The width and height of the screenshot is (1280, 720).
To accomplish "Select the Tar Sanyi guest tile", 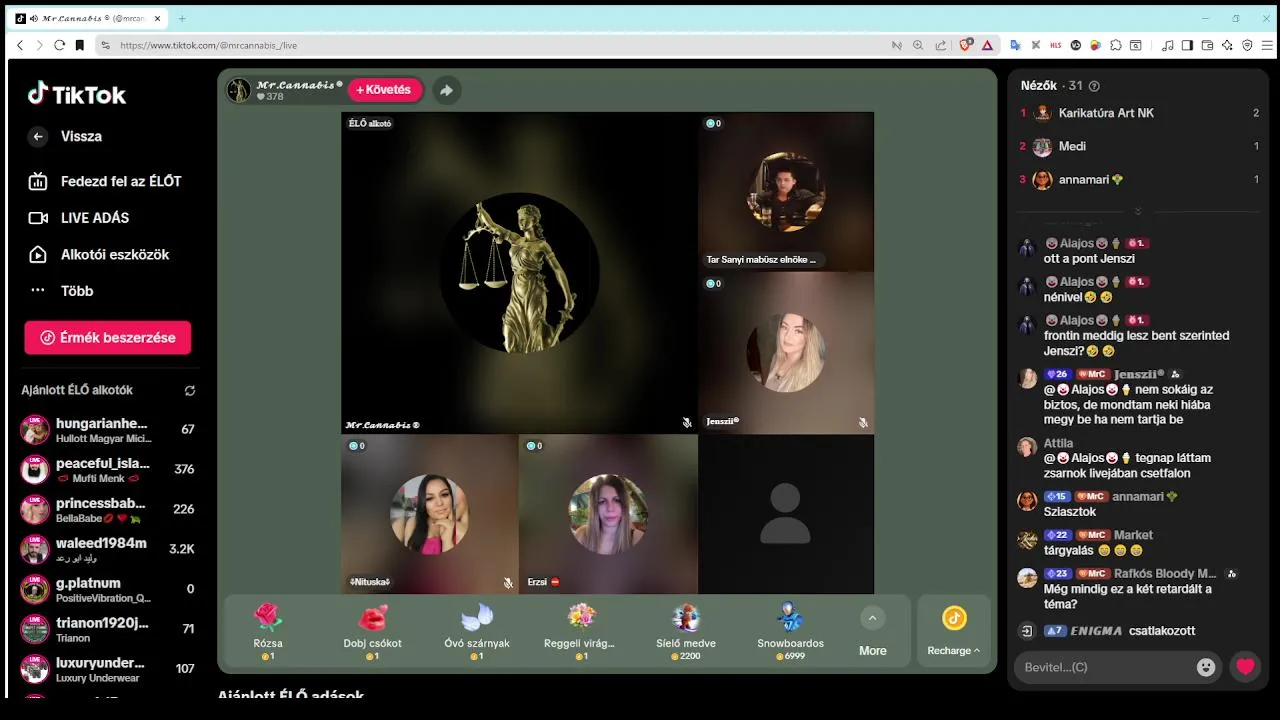I will (x=786, y=192).
